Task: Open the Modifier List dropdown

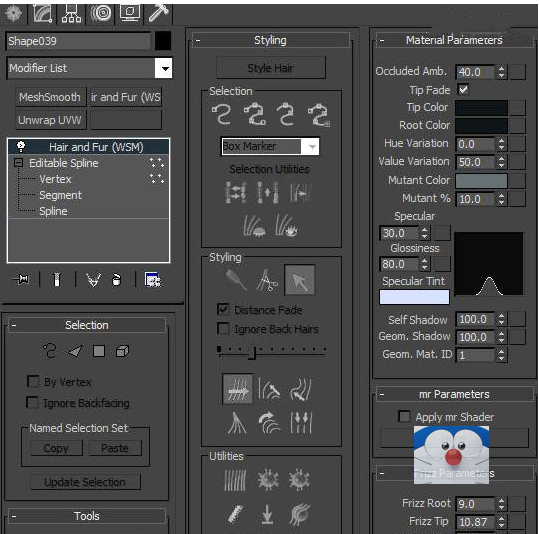Action: [164, 68]
